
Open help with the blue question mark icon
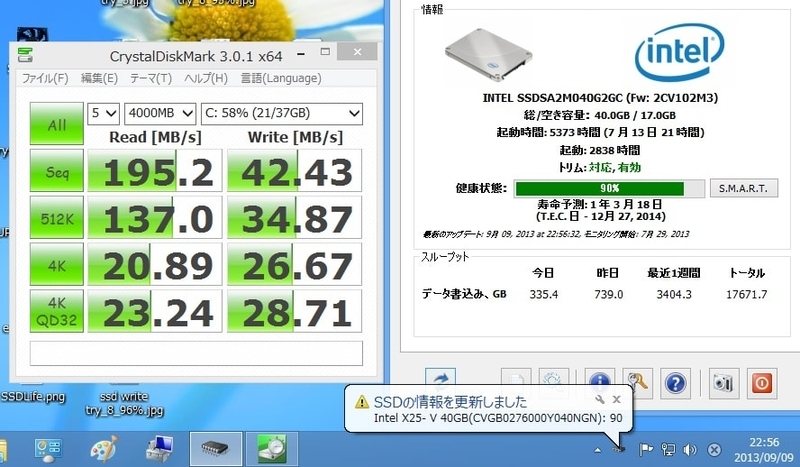(x=676, y=383)
